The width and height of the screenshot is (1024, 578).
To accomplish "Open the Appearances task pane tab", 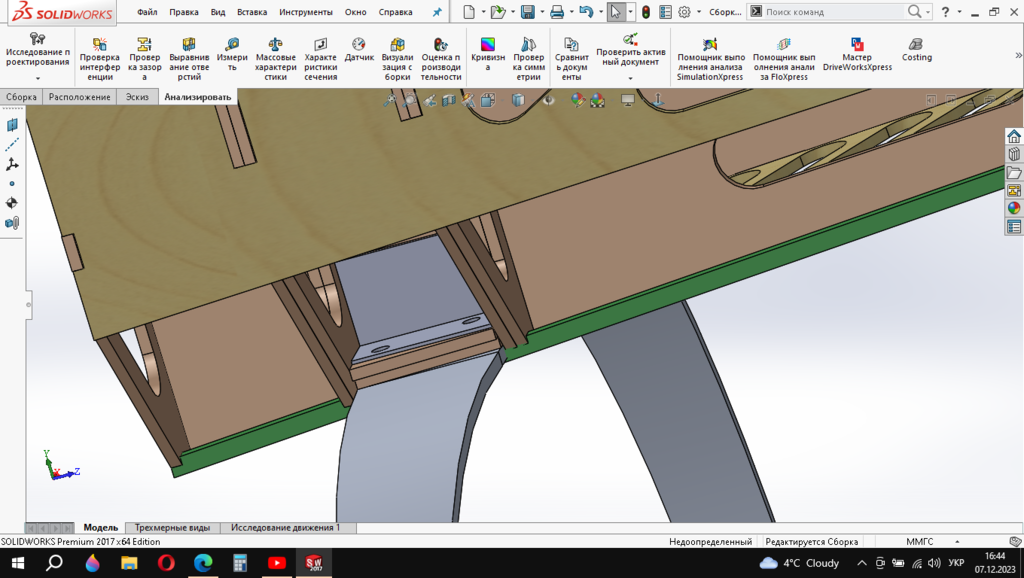I will click(1014, 209).
